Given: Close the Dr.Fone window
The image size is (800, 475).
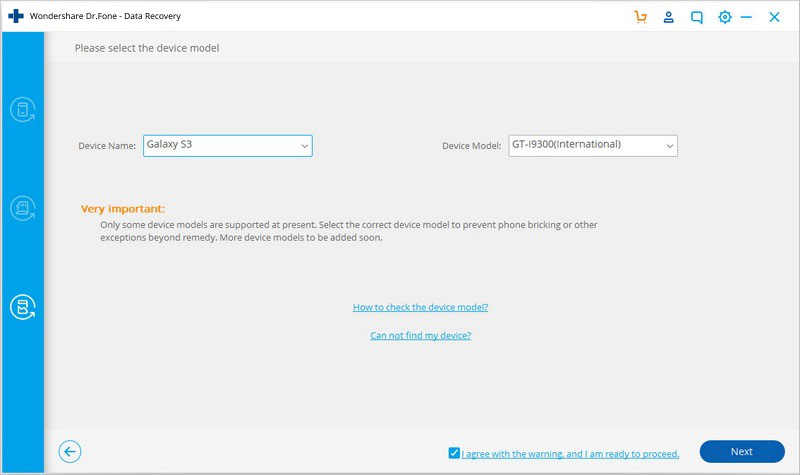Looking at the screenshot, I should (774, 17).
